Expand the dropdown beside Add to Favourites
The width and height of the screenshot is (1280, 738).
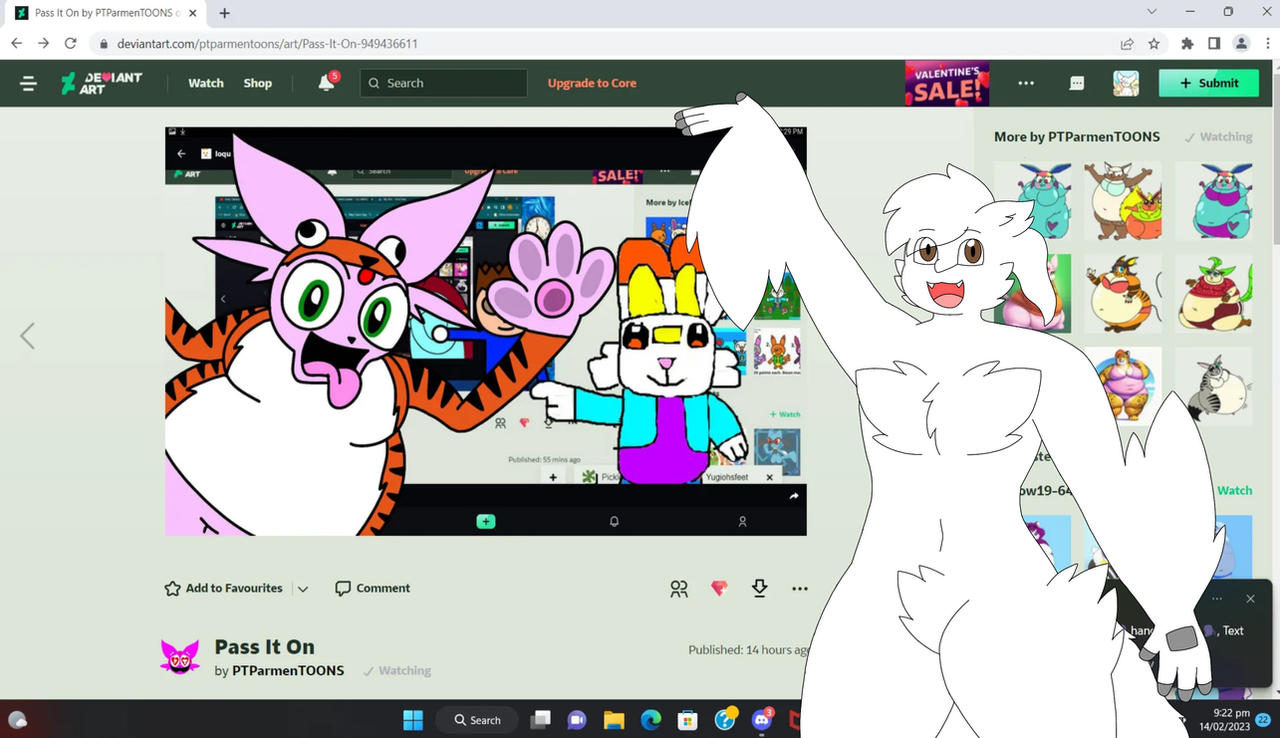tap(303, 589)
